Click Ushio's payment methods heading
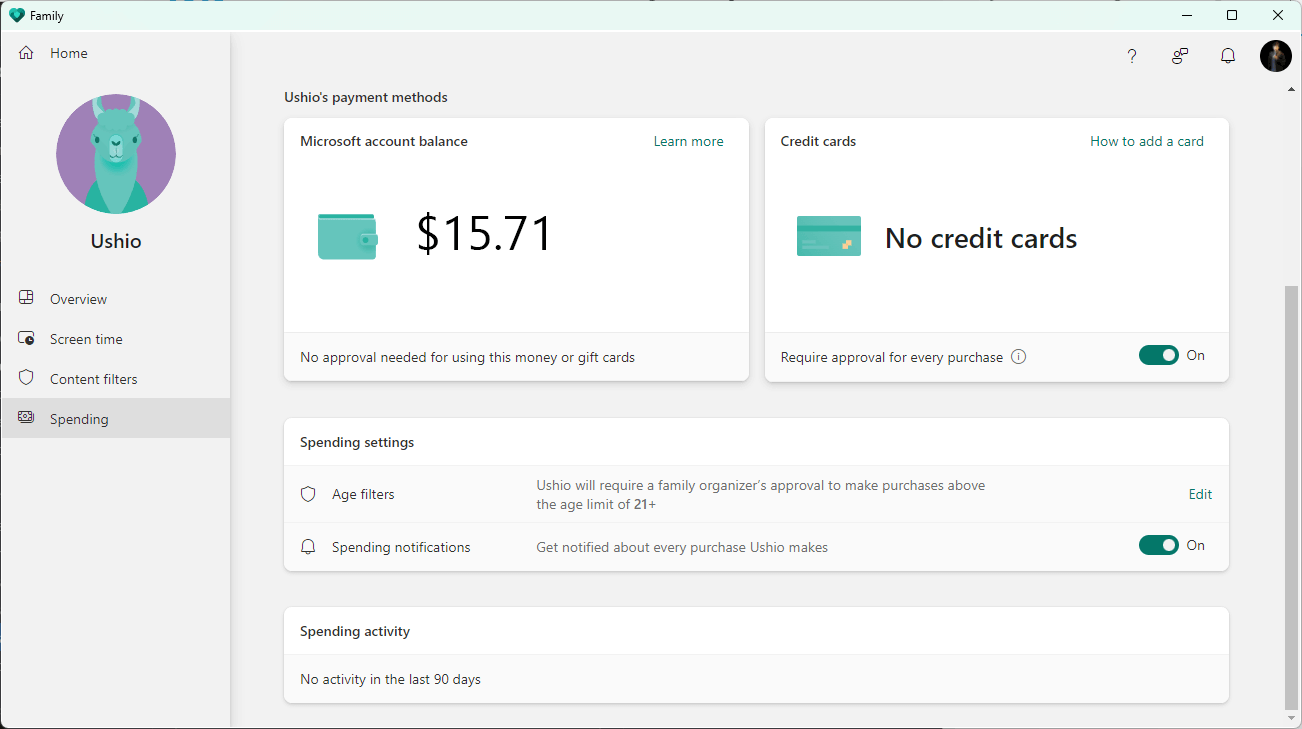The width and height of the screenshot is (1302, 729). tap(366, 97)
